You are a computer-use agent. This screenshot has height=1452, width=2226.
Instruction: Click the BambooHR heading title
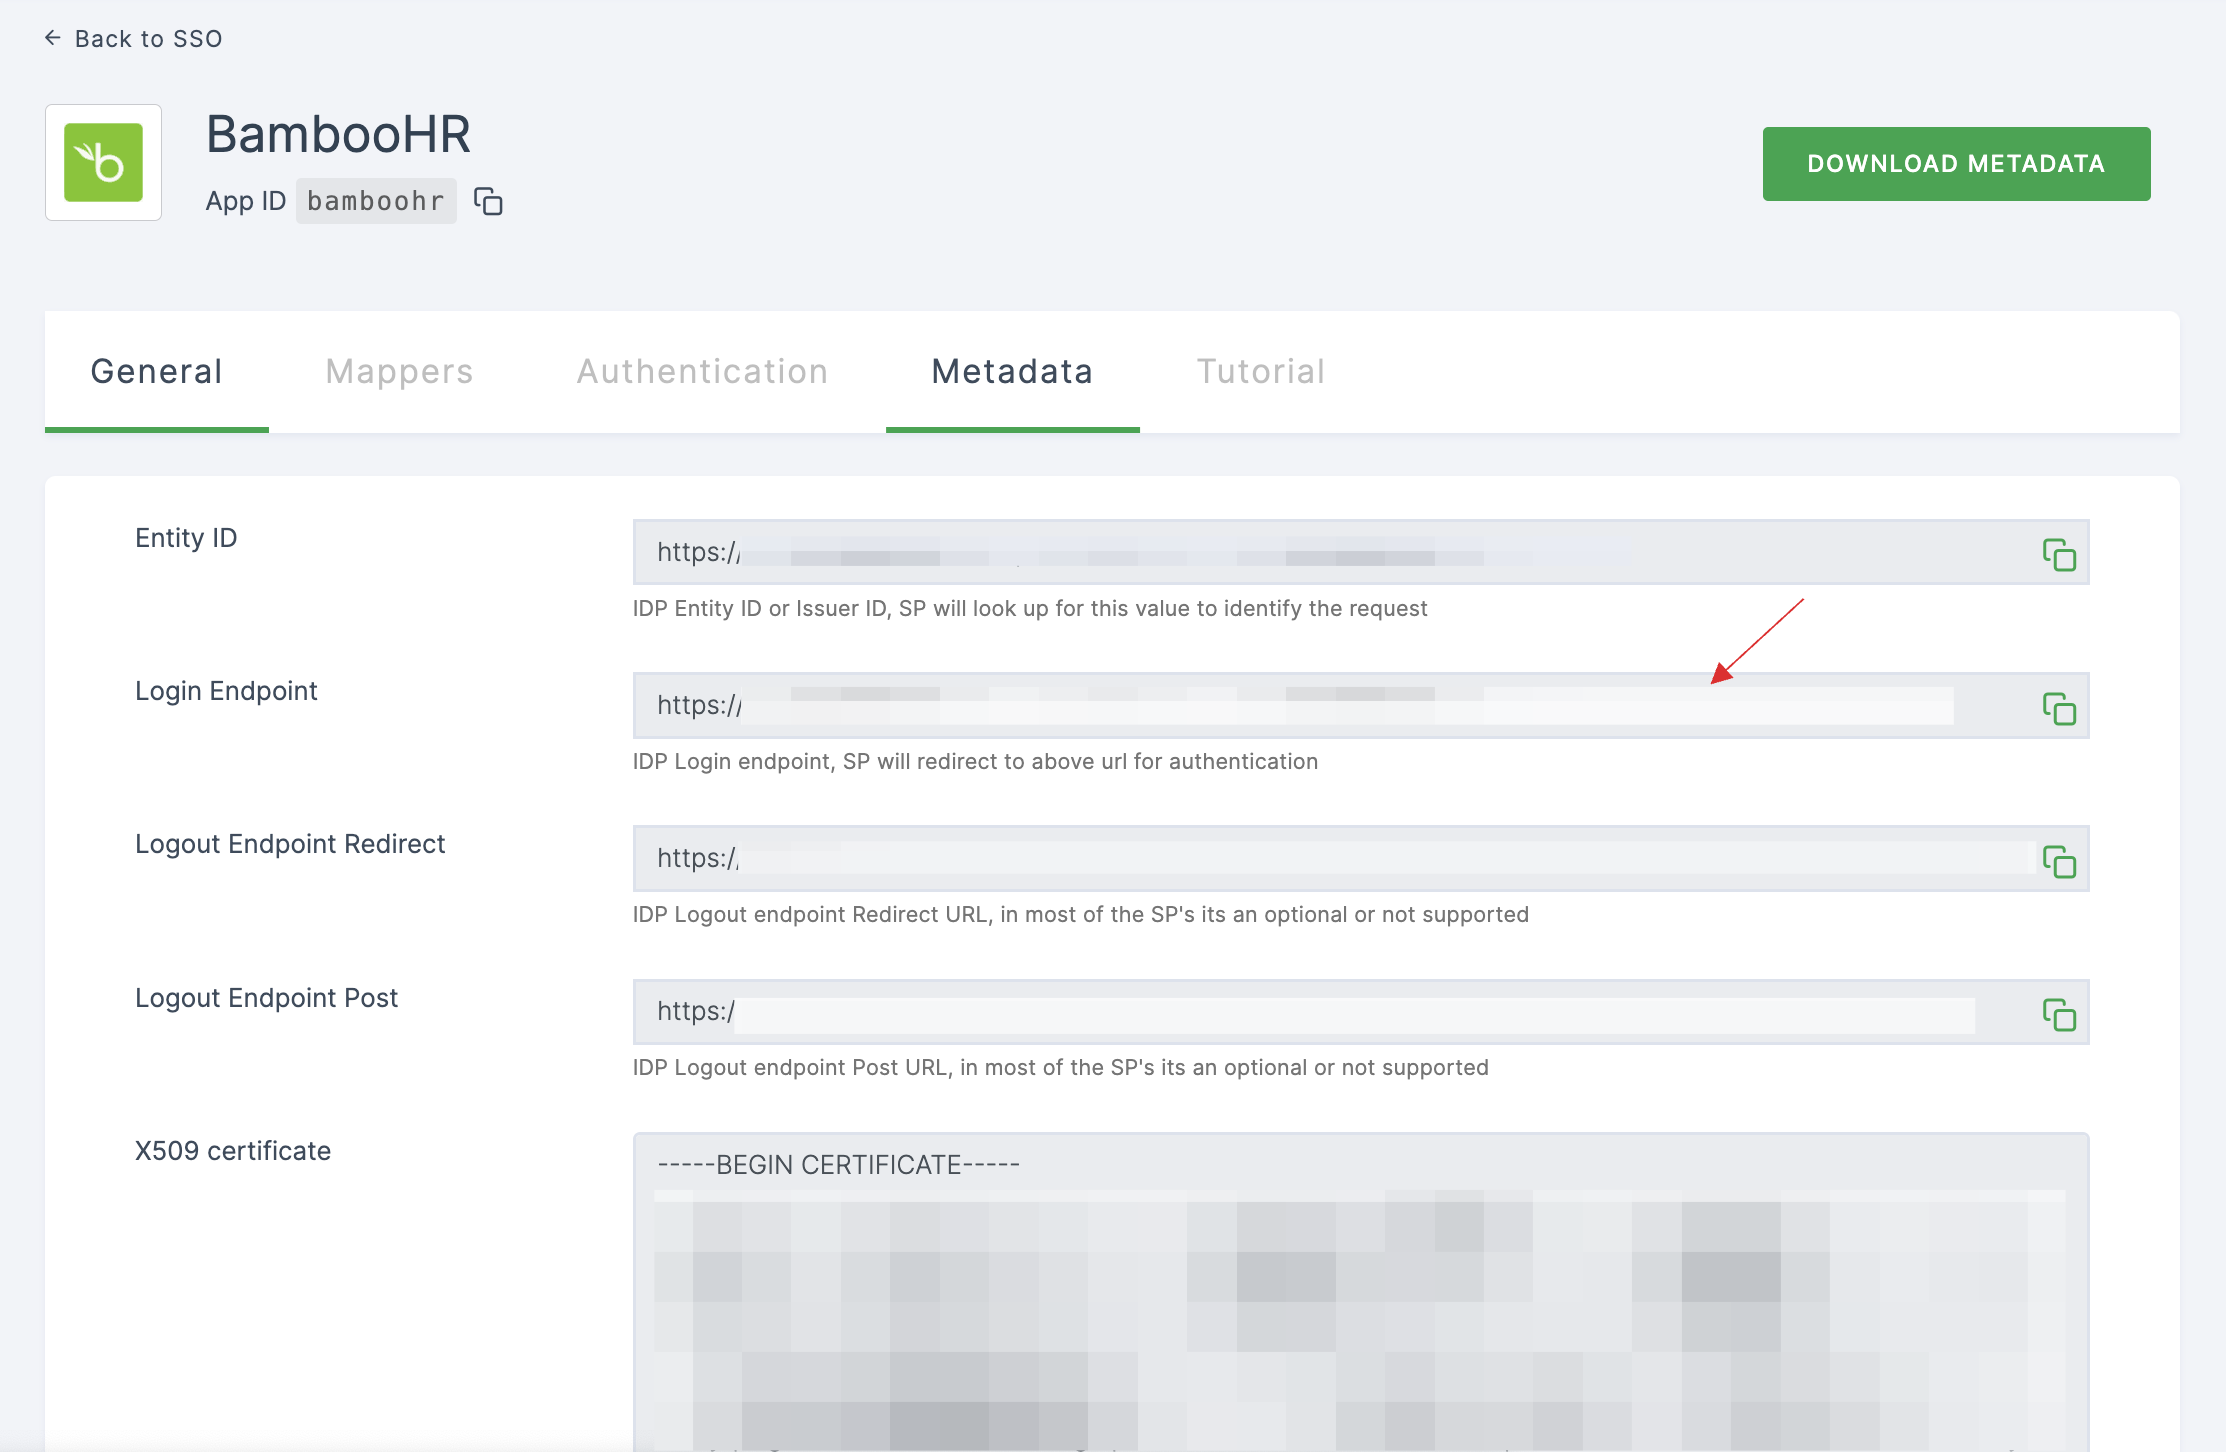pos(338,134)
